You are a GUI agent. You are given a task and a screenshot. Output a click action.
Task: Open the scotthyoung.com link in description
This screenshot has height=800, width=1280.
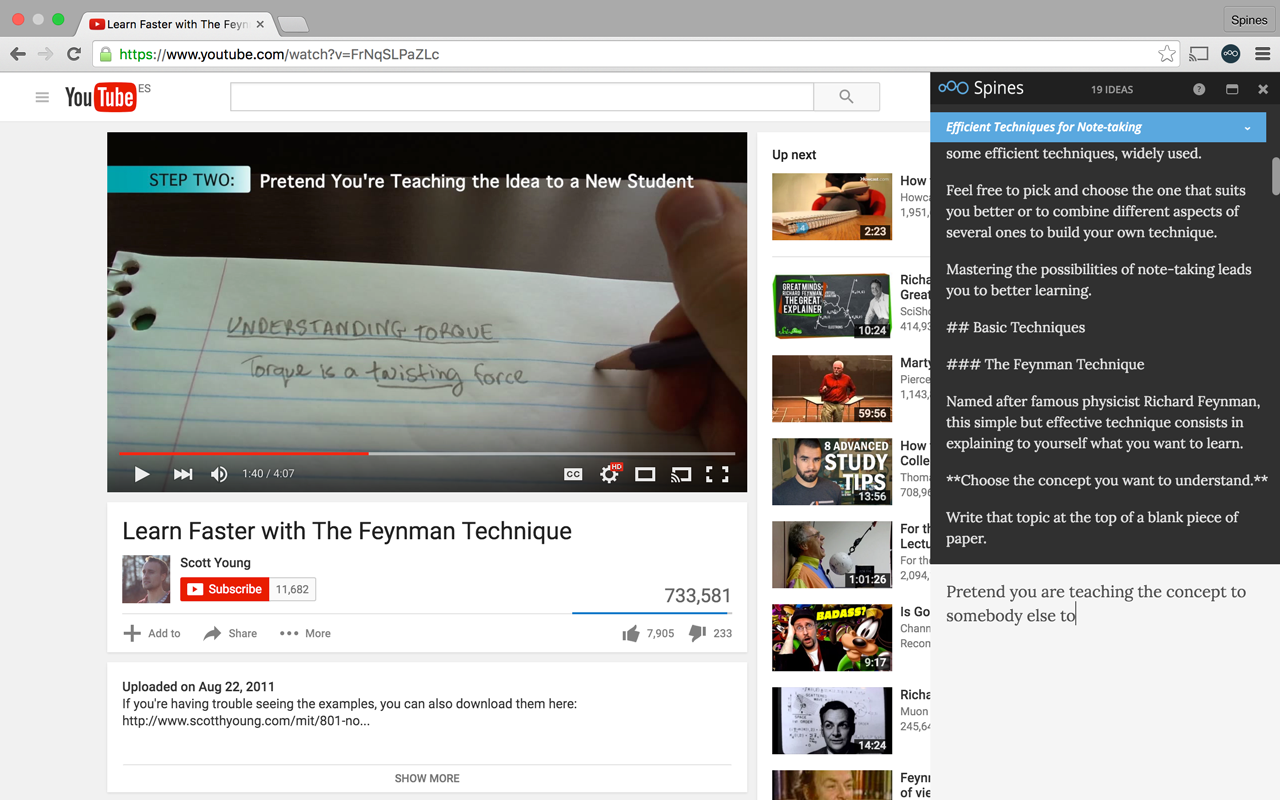pyautogui.click(x=246, y=720)
